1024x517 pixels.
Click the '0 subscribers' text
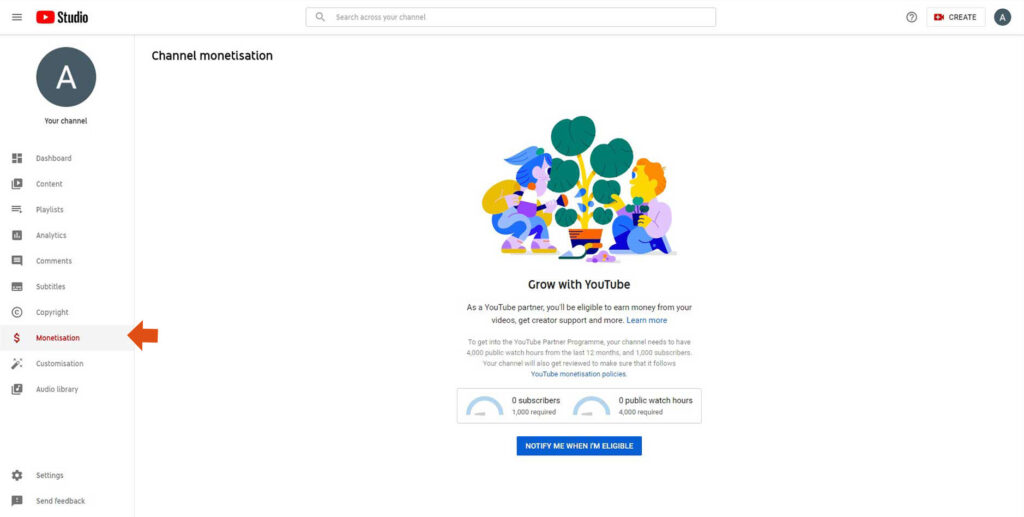[x=536, y=400]
